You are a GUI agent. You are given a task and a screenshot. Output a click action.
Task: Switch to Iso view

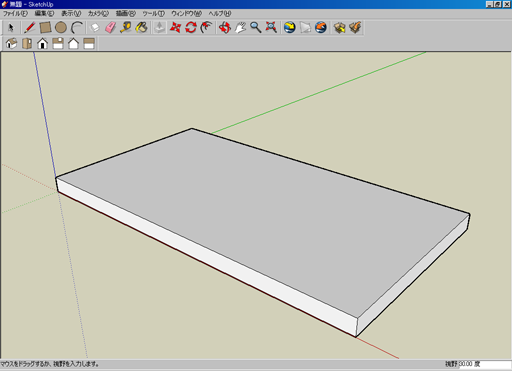point(11,44)
